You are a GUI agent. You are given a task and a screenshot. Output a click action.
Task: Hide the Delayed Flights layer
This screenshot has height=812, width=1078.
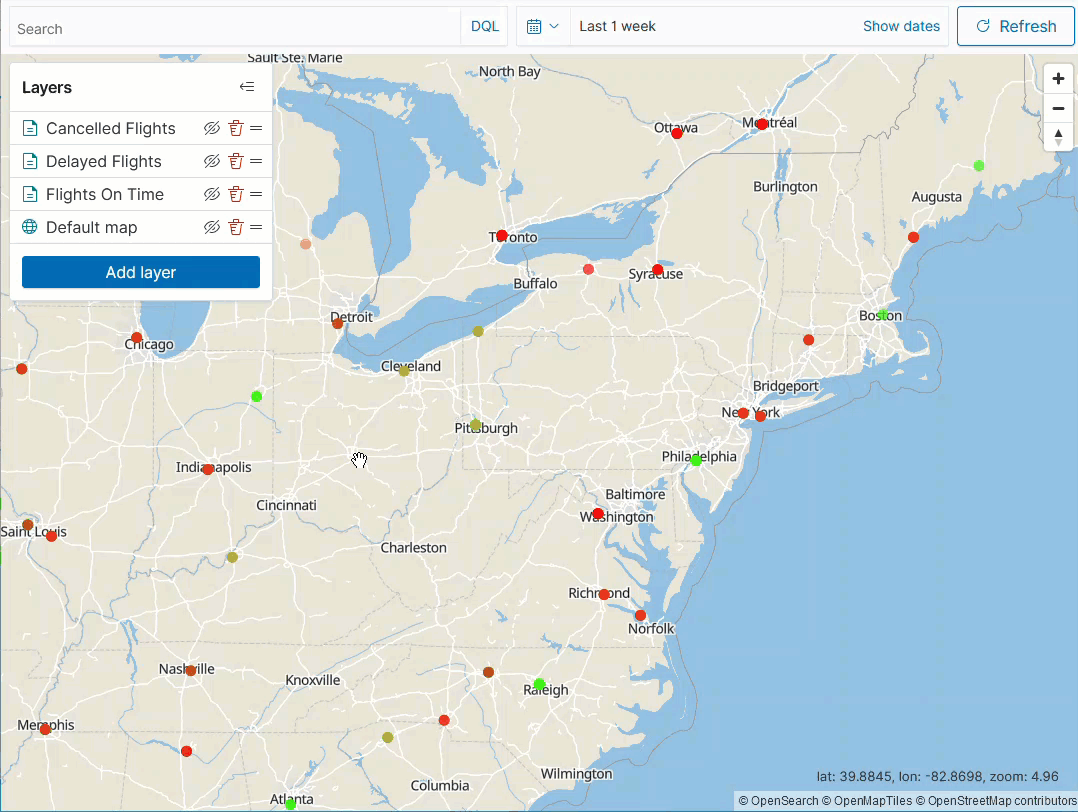[212, 161]
